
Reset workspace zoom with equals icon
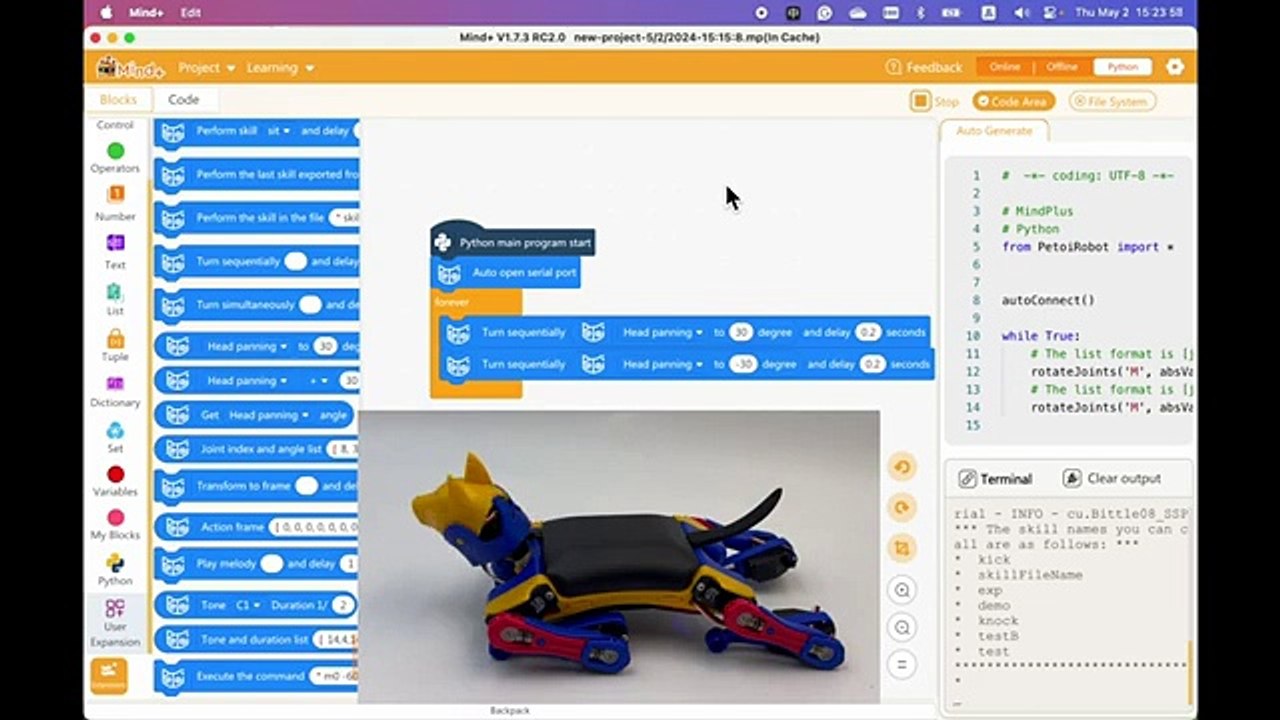(x=902, y=664)
